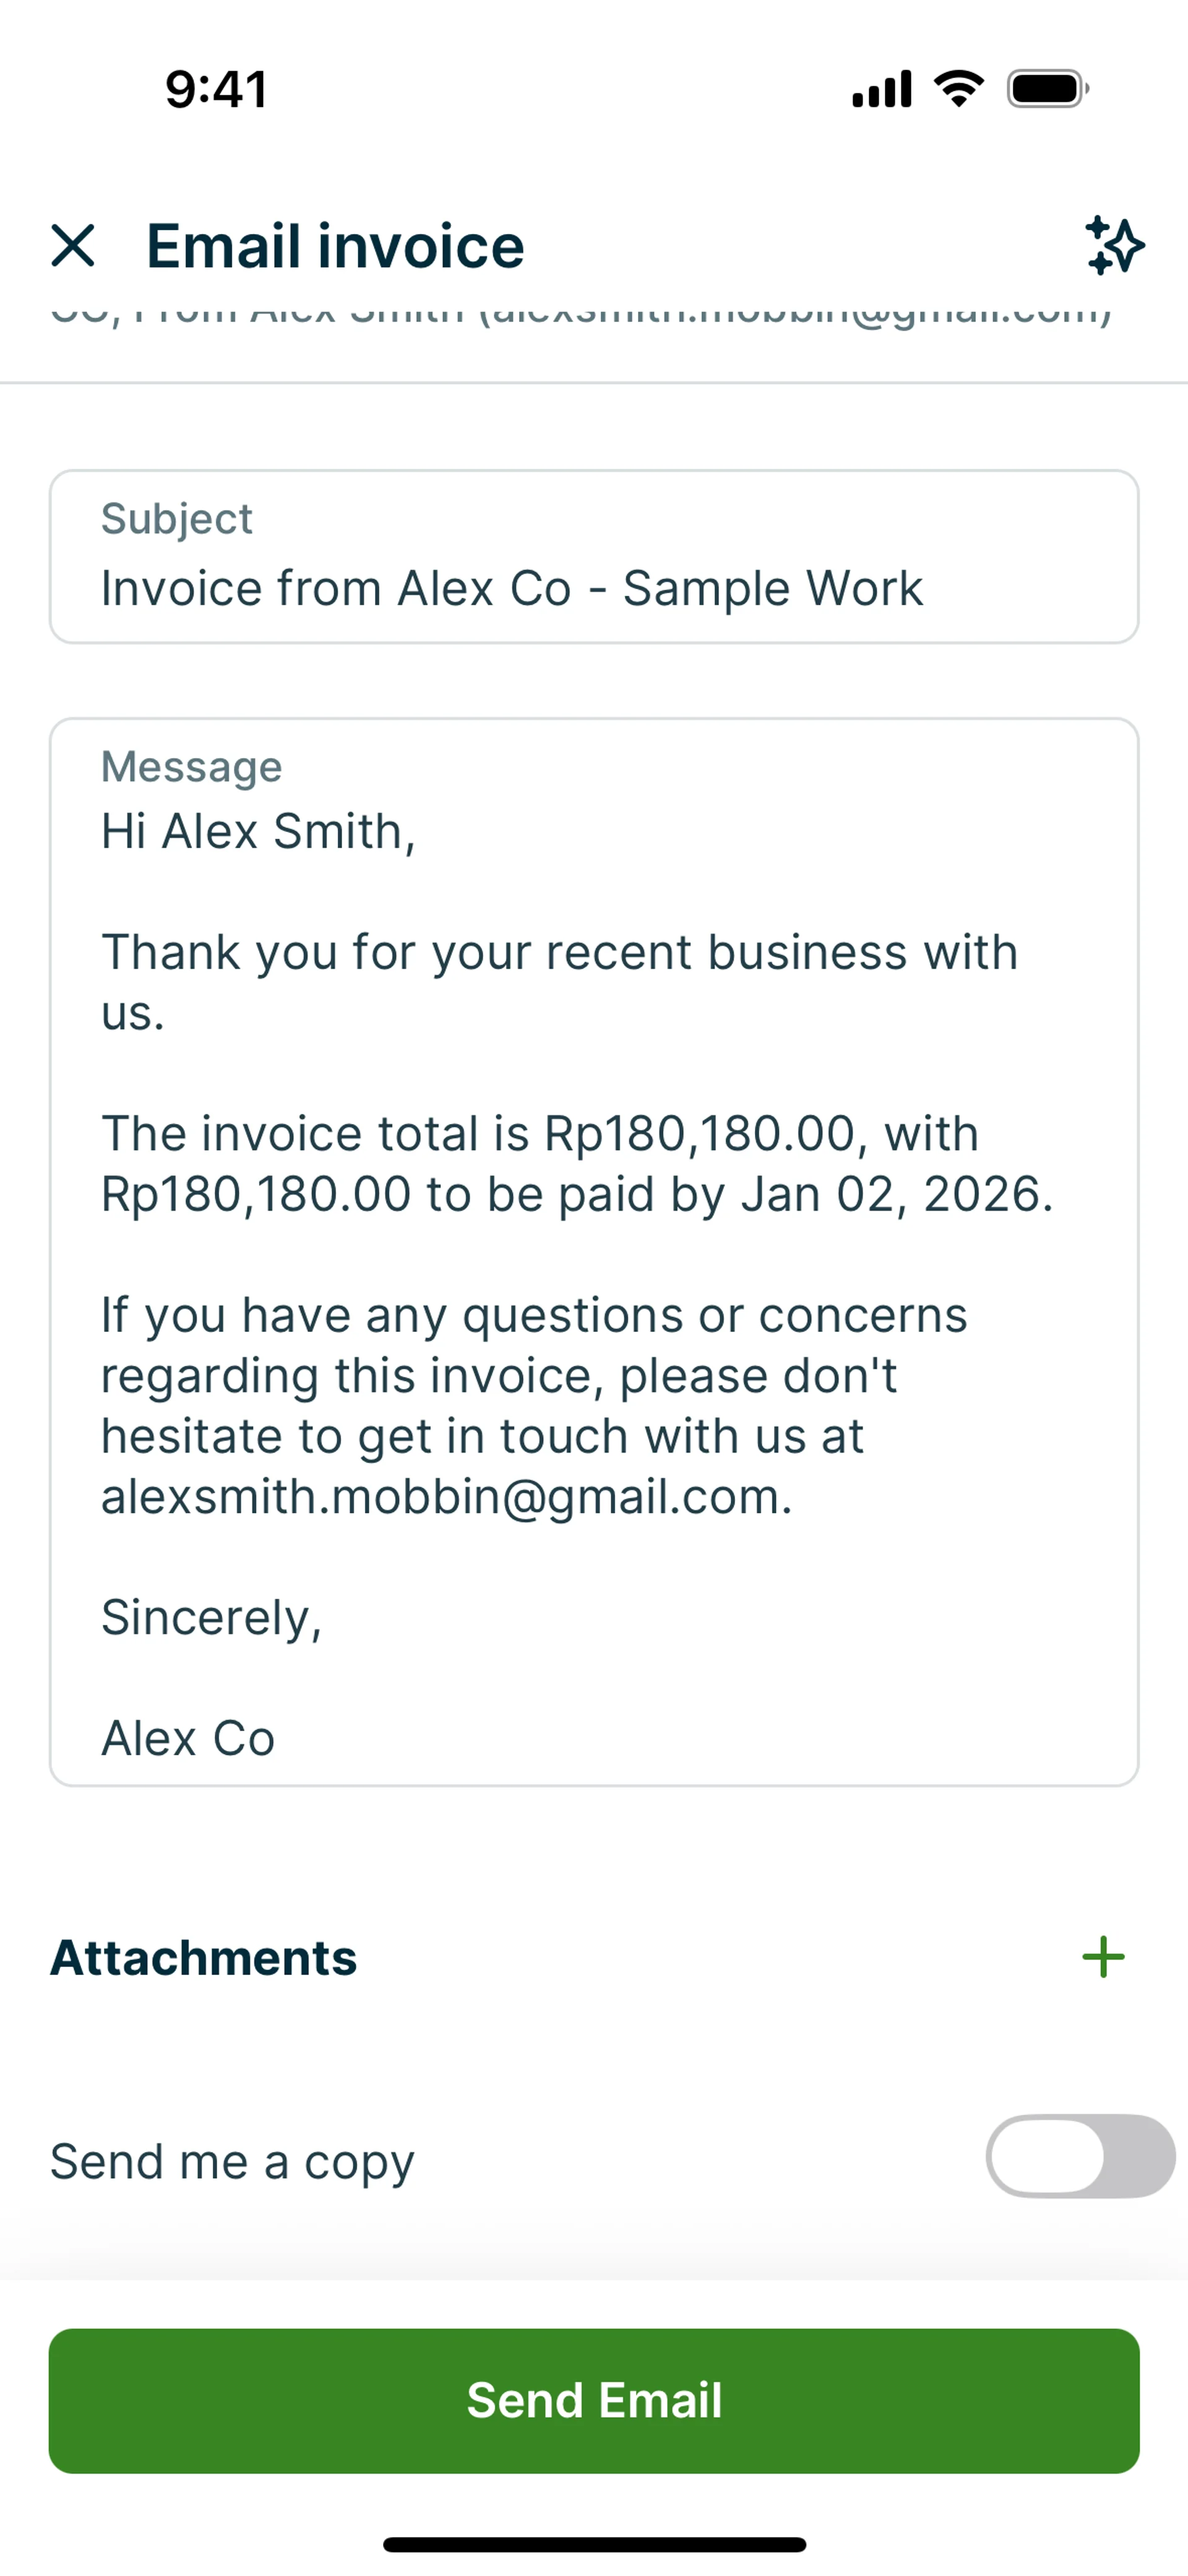Tap the Email invoice title

335,246
